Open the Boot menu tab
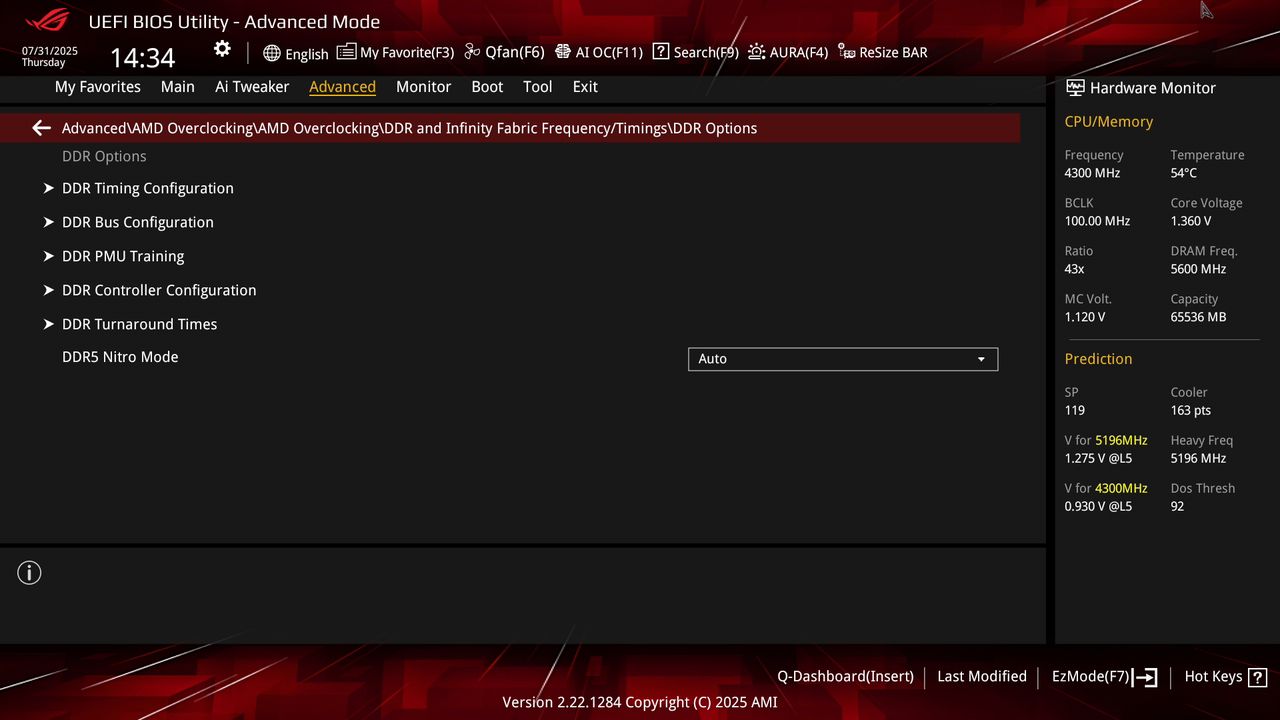The width and height of the screenshot is (1280, 720). point(487,87)
